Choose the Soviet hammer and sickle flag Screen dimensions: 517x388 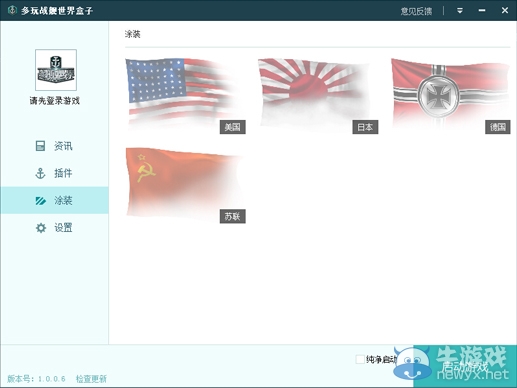(185, 185)
